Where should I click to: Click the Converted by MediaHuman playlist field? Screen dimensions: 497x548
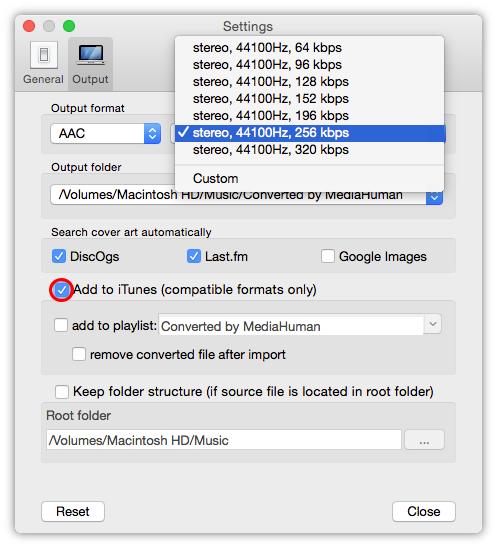pyautogui.click(x=291, y=325)
